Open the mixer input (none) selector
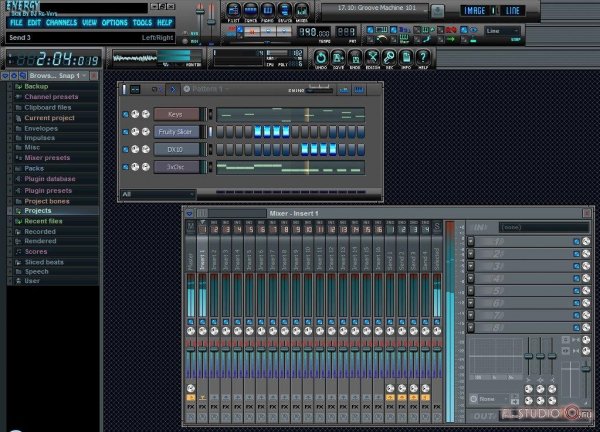Viewport: 600px width, 432px height. pyautogui.click(x=543, y=228)
